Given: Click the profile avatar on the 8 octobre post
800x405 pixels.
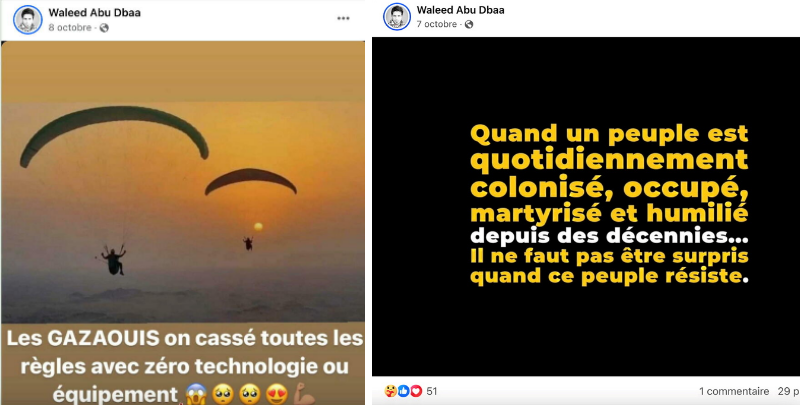Looking at the screenshot, I should 28,20.
